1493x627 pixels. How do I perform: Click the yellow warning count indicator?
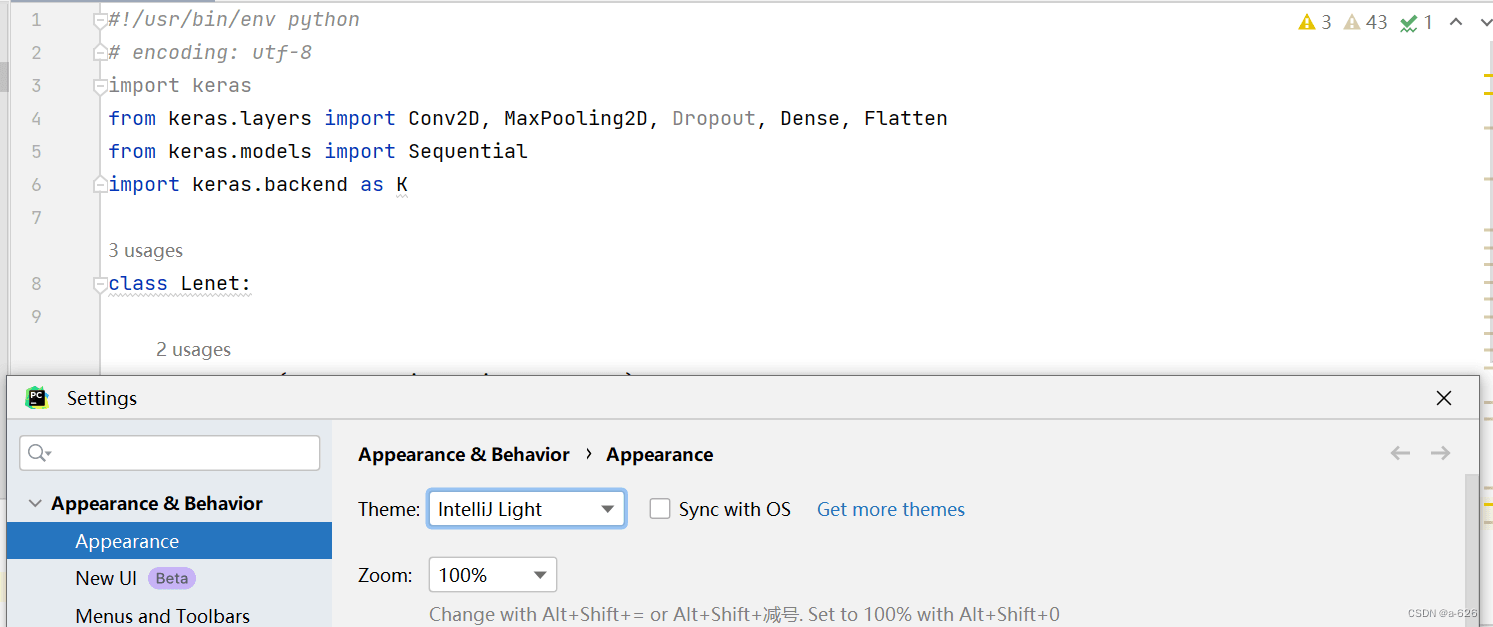1314,22
